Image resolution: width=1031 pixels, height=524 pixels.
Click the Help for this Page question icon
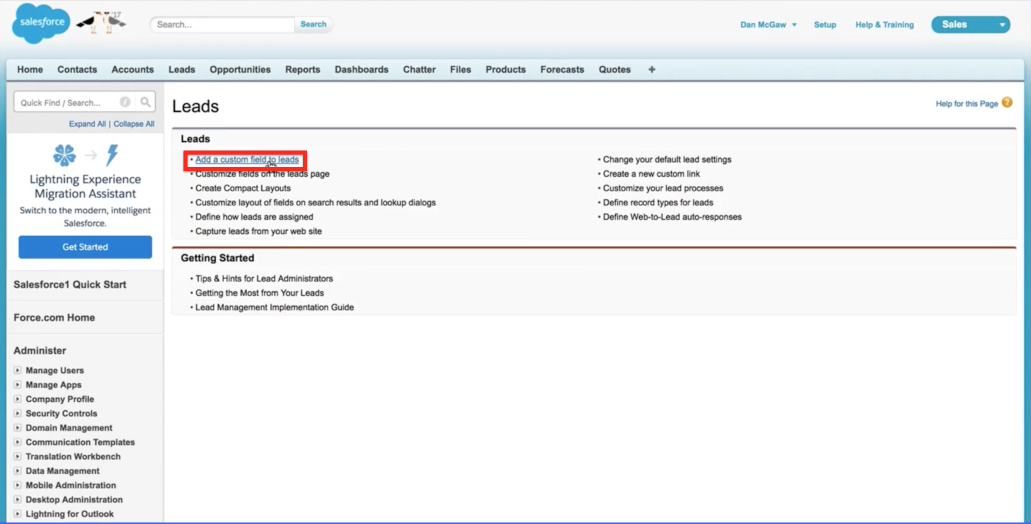pyautogui.click(x=1007, y=103)
